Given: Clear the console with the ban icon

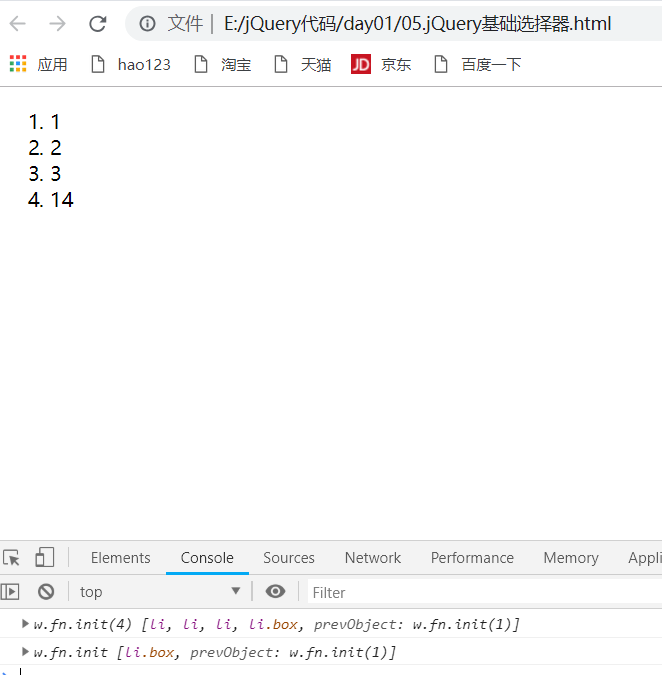Looking at the screenshot, I should tap(46, 591).
